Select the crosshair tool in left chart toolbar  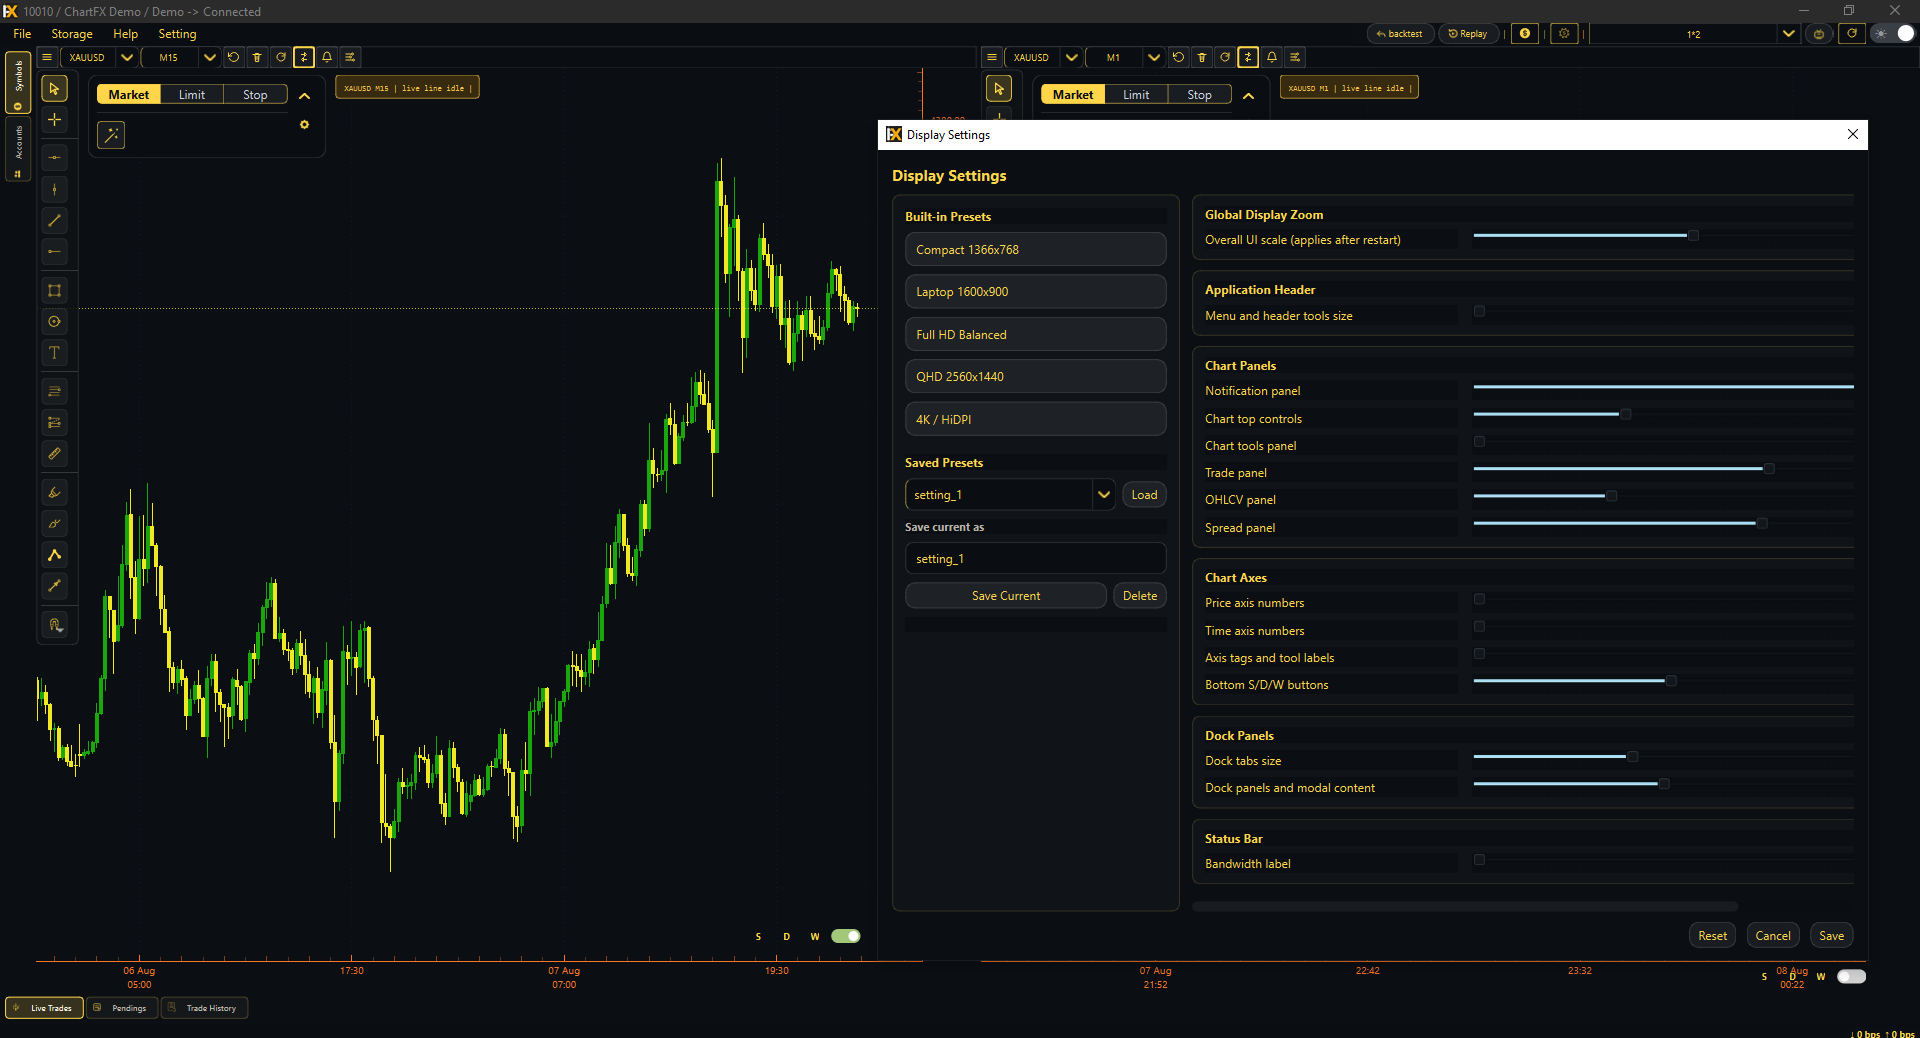55,120
